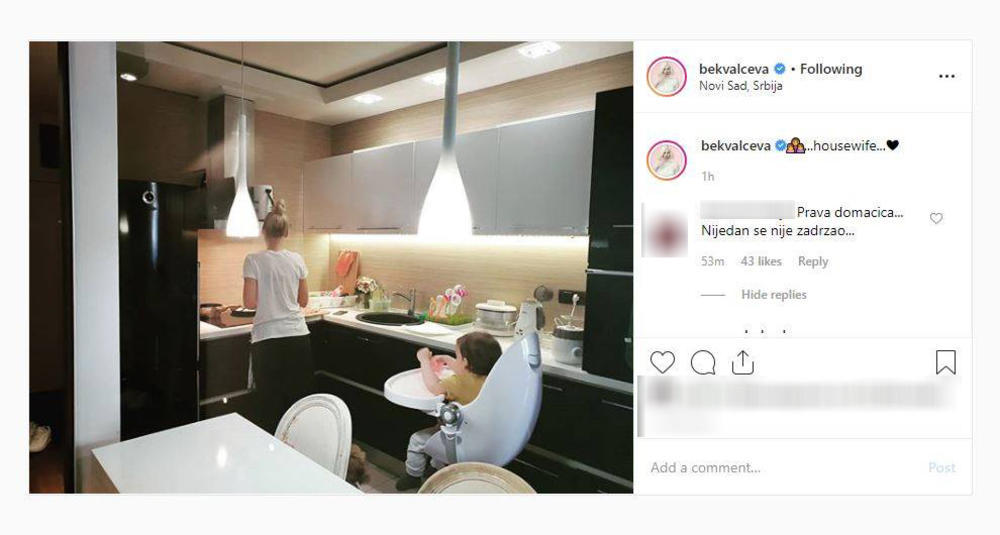Click the Post comment button
Screen dimensions: 1000x535
(x=941, y=467)
